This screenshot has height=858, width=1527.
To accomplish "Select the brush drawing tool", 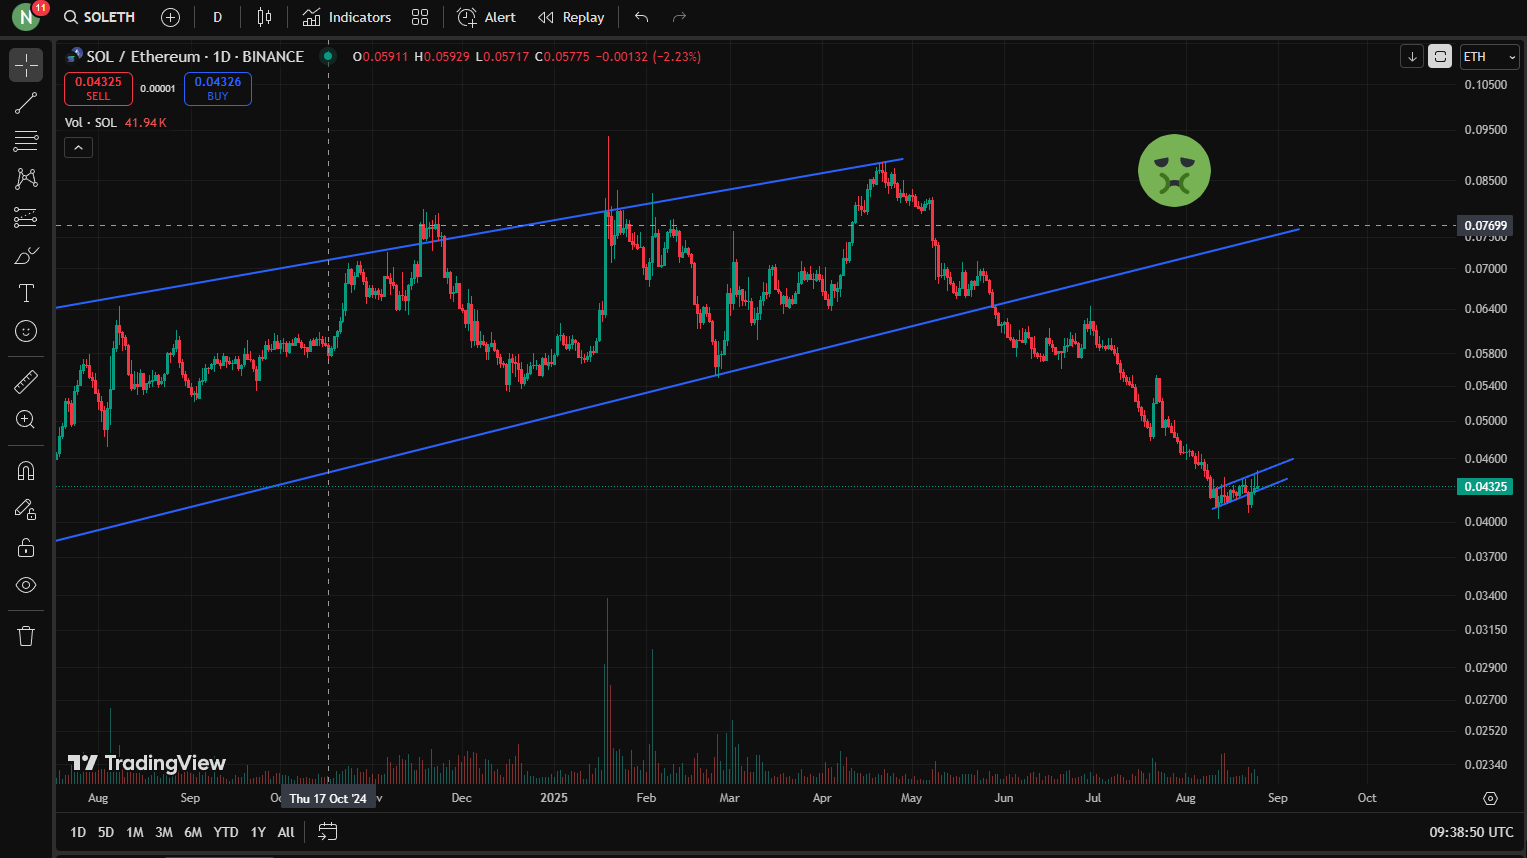I will pyautogui.click(x=26, y=255).
